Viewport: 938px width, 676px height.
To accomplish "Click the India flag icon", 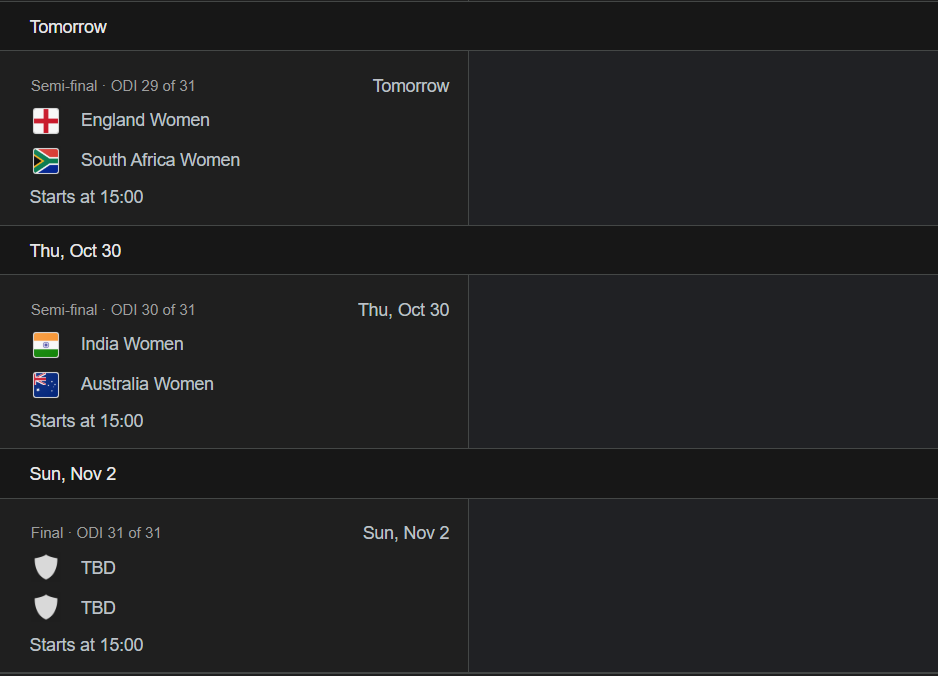I will point(46,345).
